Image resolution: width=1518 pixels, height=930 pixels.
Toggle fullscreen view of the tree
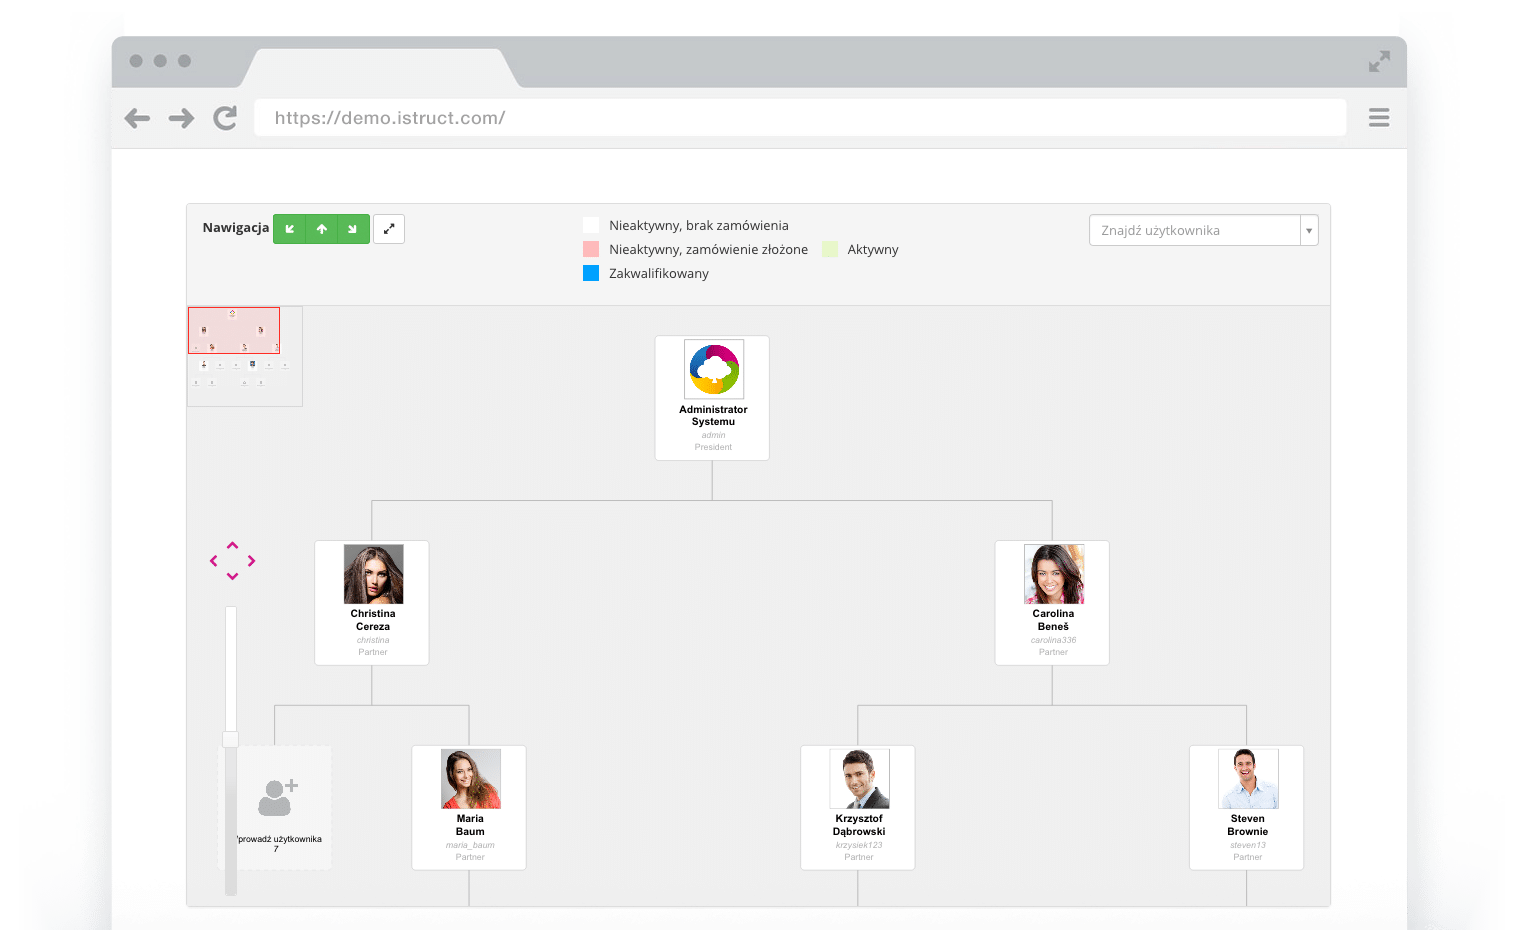click(x=389, y=229)
